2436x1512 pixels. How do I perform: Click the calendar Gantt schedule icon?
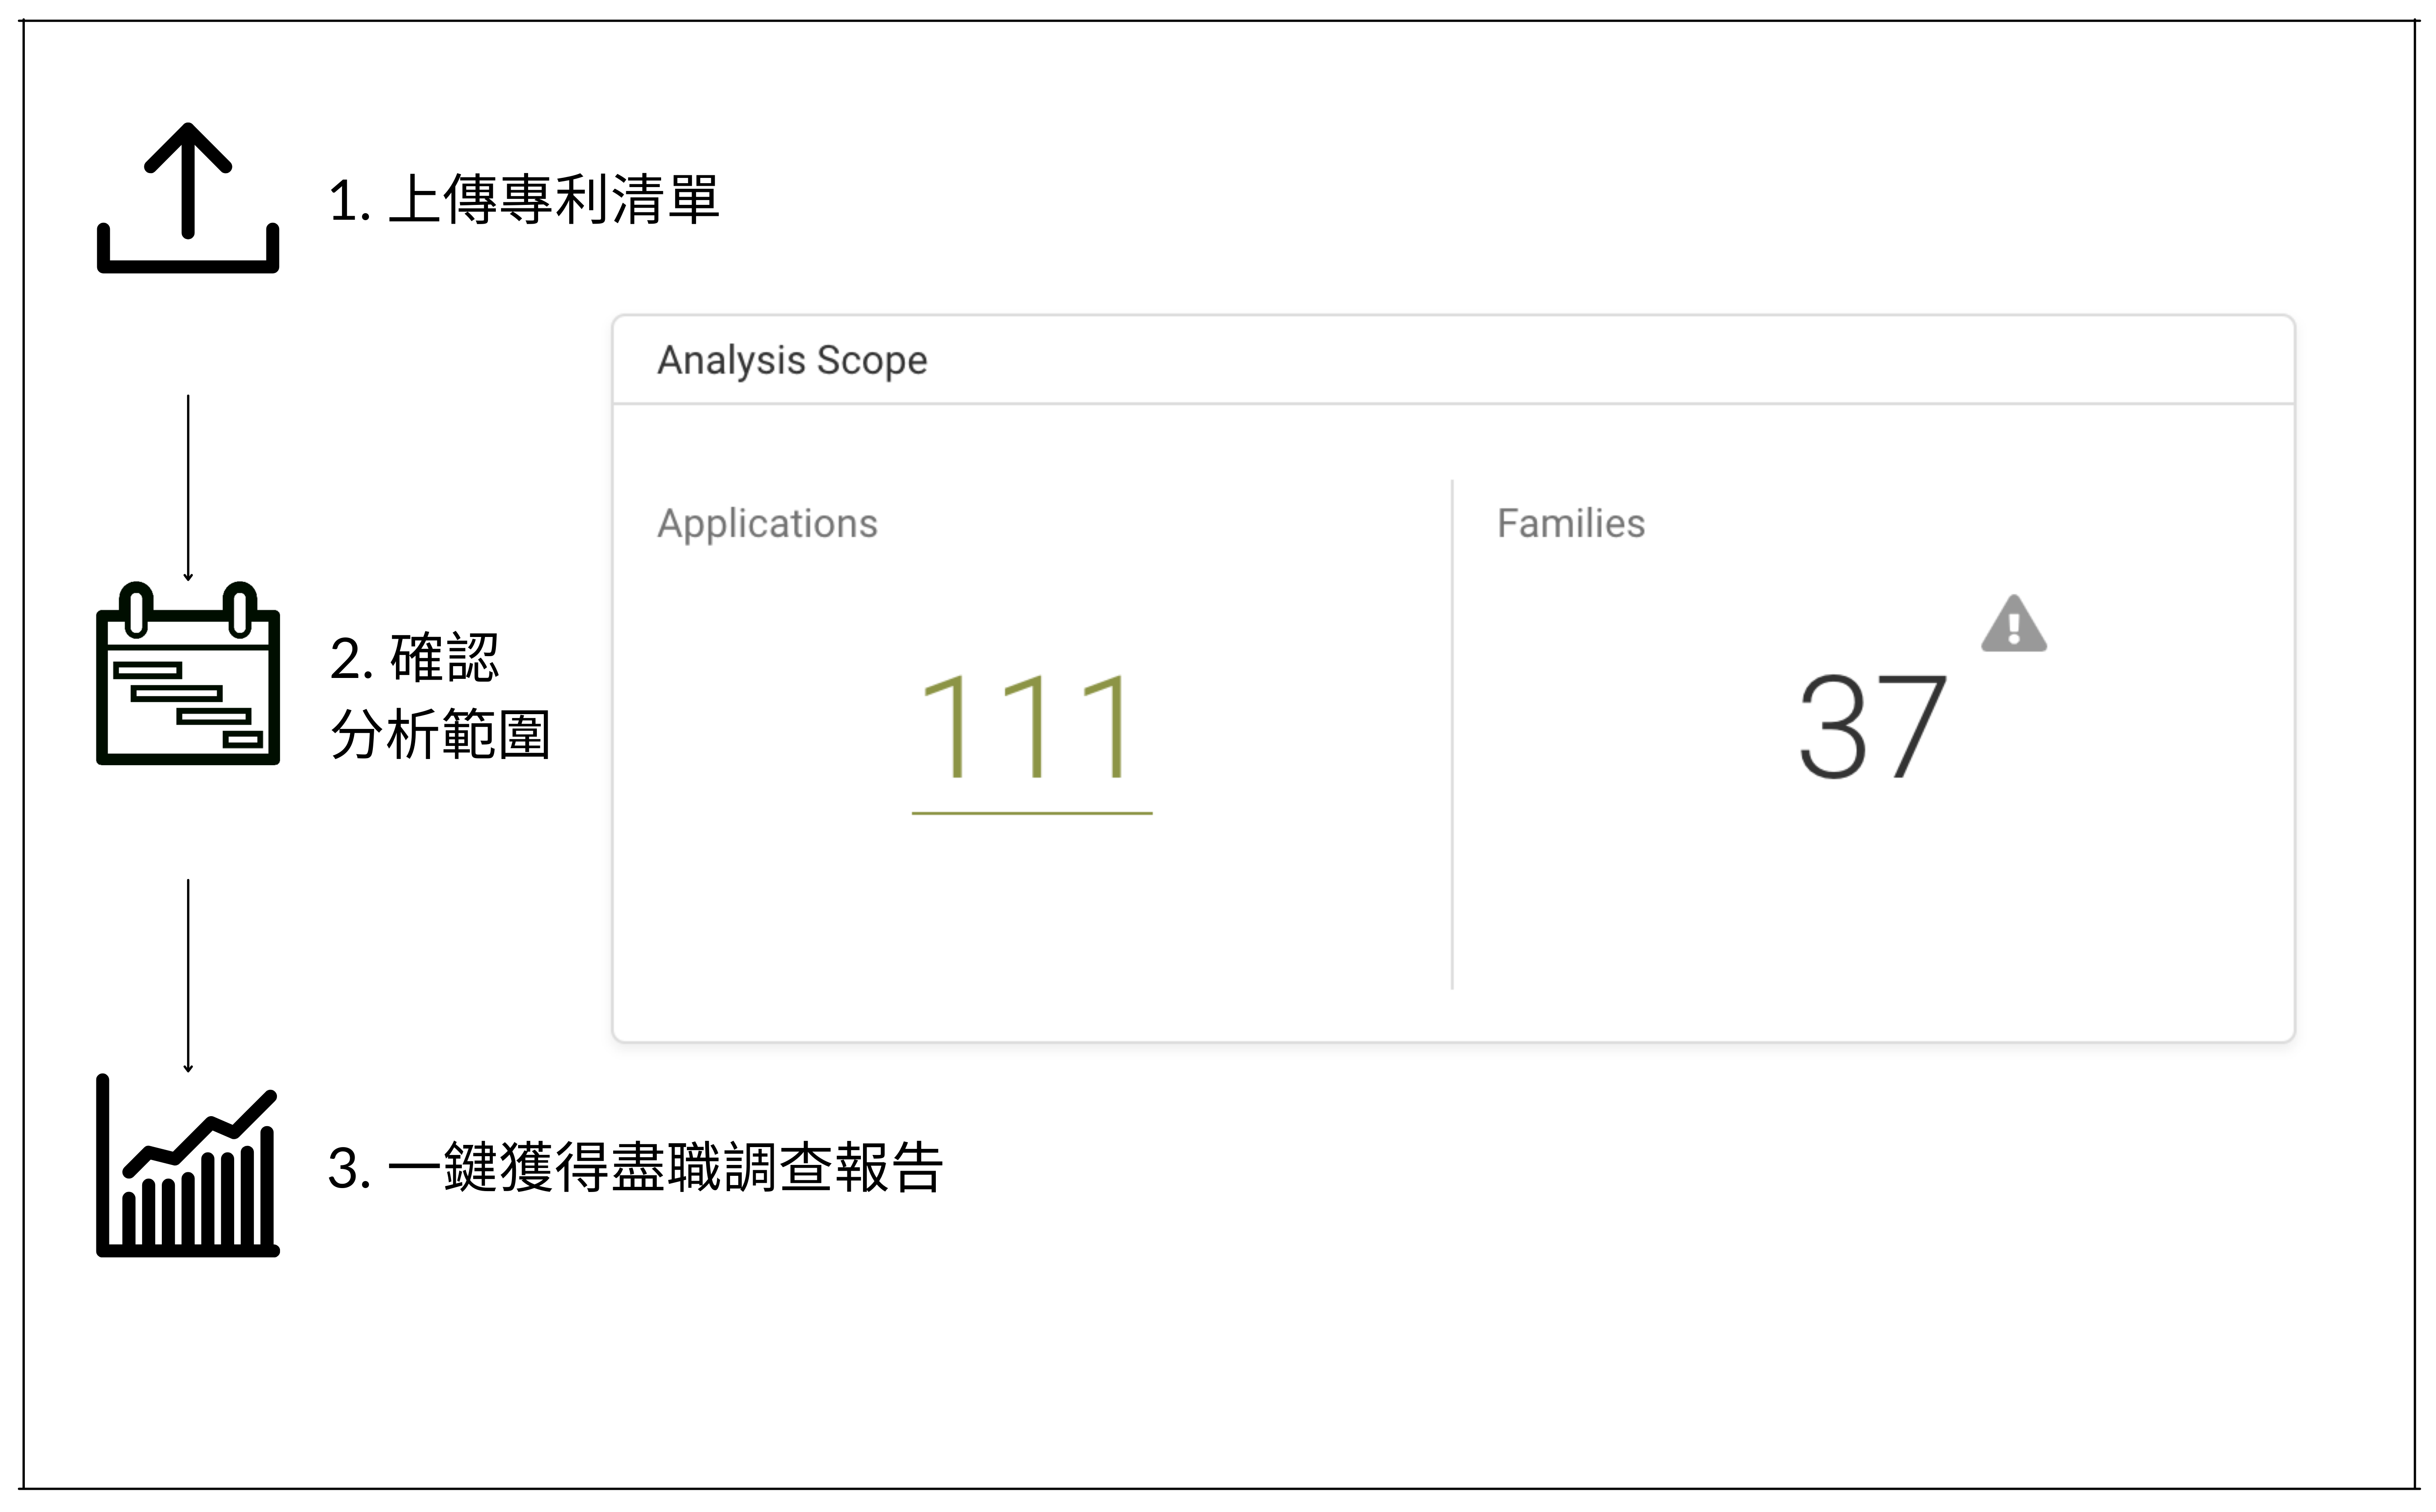click(188, 674)
